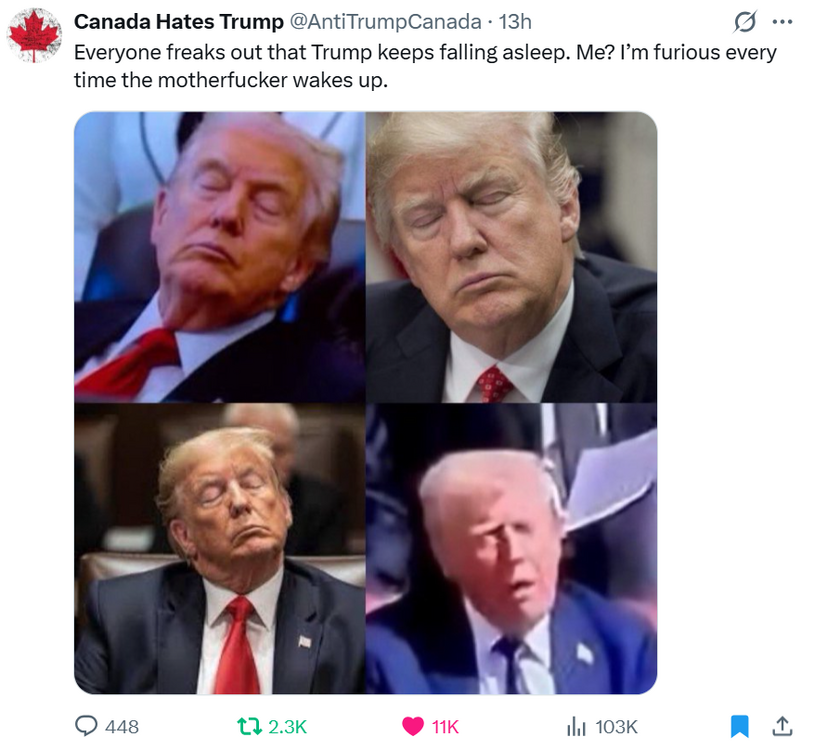Open top-right photo of the collage
This screenshot has width=814, height=750.
(x=511, y=257)
